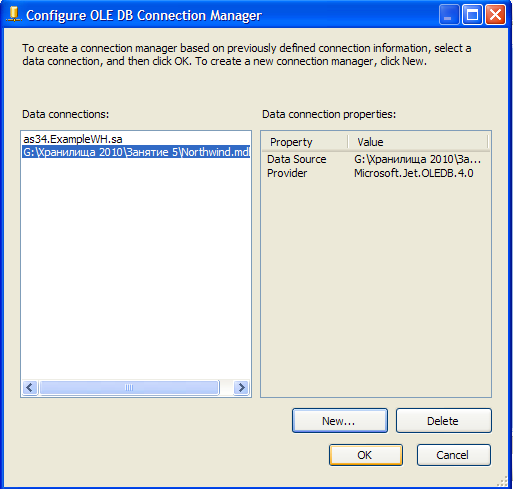Screen dimensions: 513x489
Task: Maximize the Configure OLE DB Connection Manager dialog
Action: pos(472,15)
